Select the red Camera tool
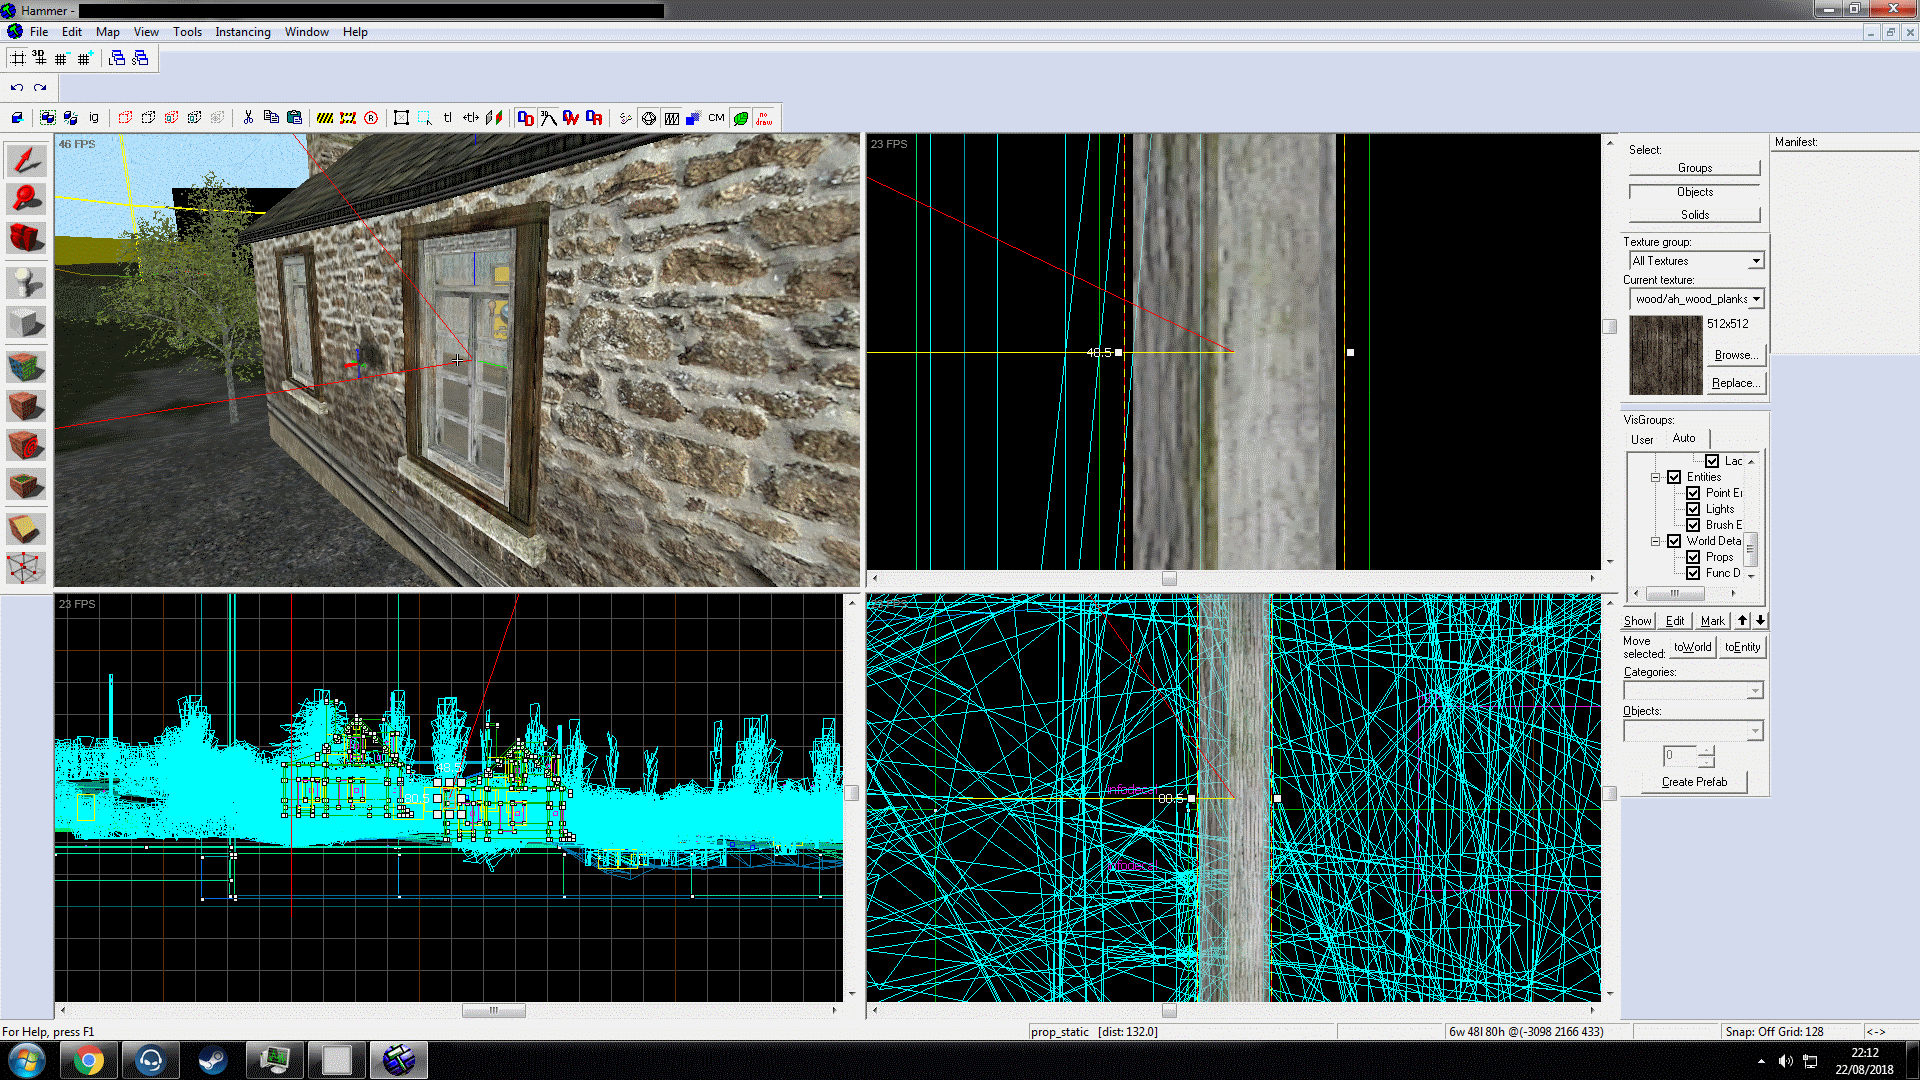Image resolution: width=1920 pixels, height=1080 pixels. click(x=26, y=238)
